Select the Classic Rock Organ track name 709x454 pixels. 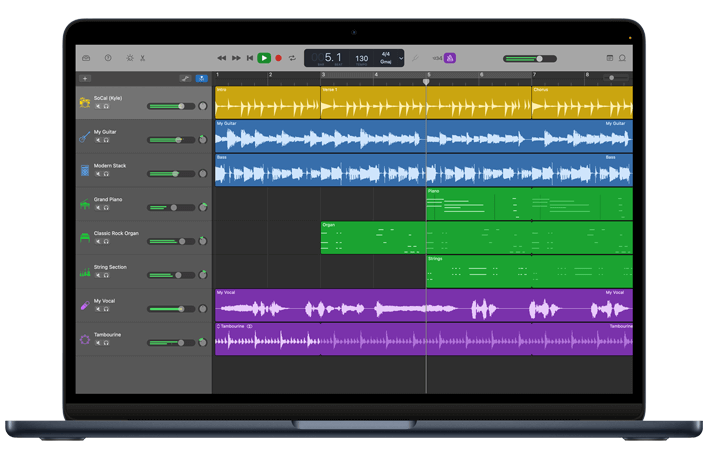[x=116, y=233]
